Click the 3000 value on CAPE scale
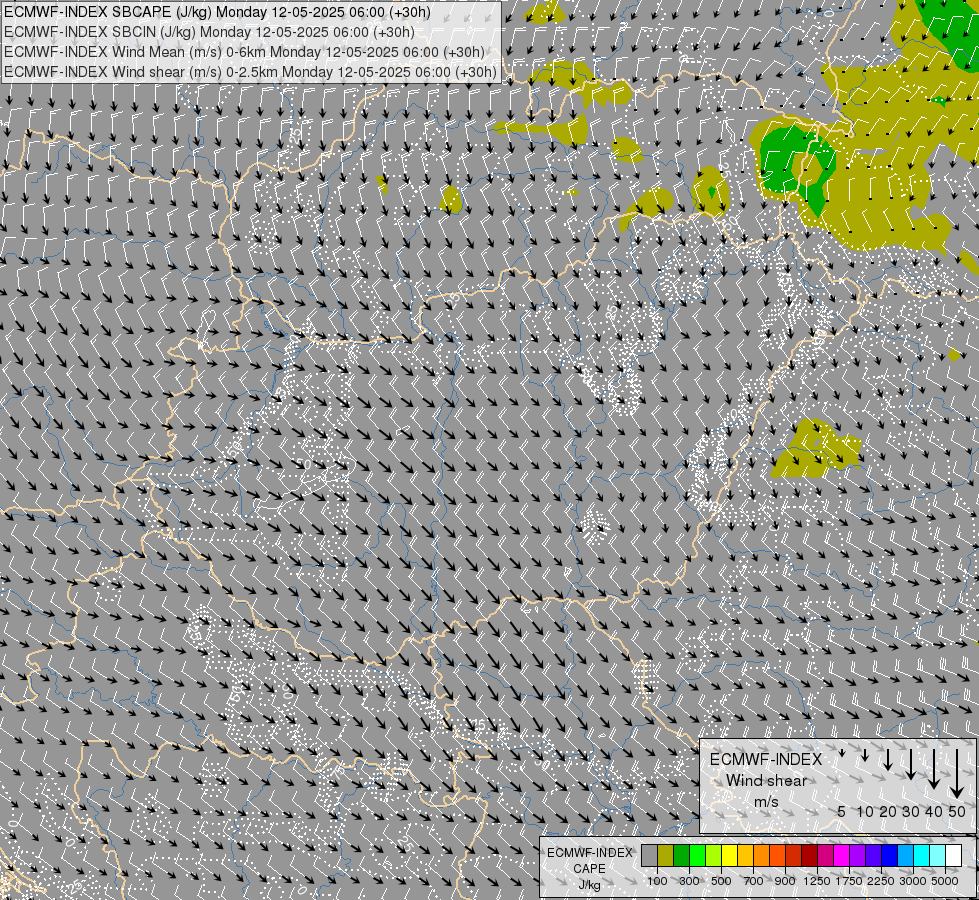Viewport: 979px width, 900px height. (913, 881)
